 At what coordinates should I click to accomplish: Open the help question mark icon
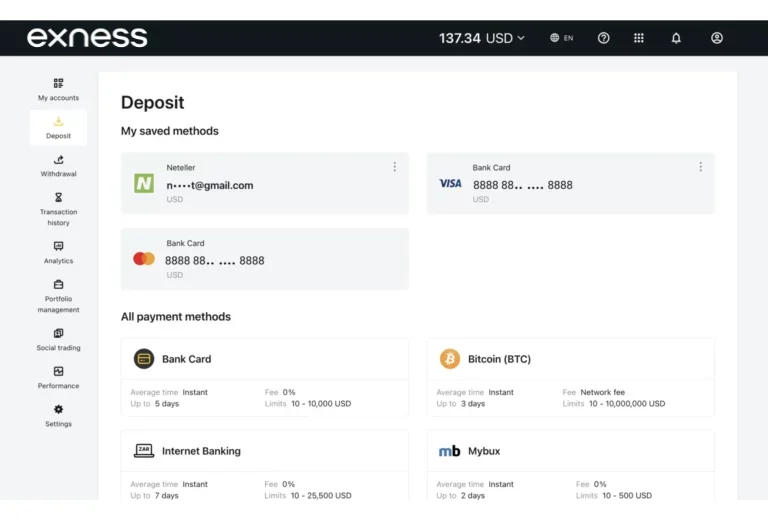603,38
